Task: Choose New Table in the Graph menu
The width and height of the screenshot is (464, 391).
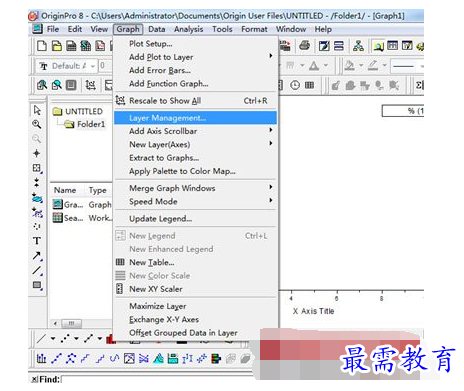Action: tap(195, 262)
